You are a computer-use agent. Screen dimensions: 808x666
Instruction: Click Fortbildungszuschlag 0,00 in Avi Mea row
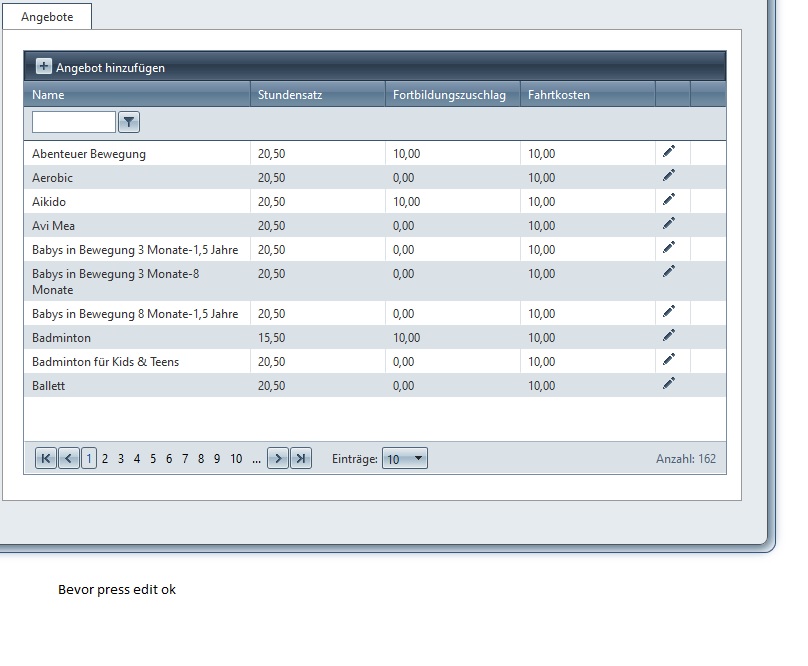(x=403, y=225)
